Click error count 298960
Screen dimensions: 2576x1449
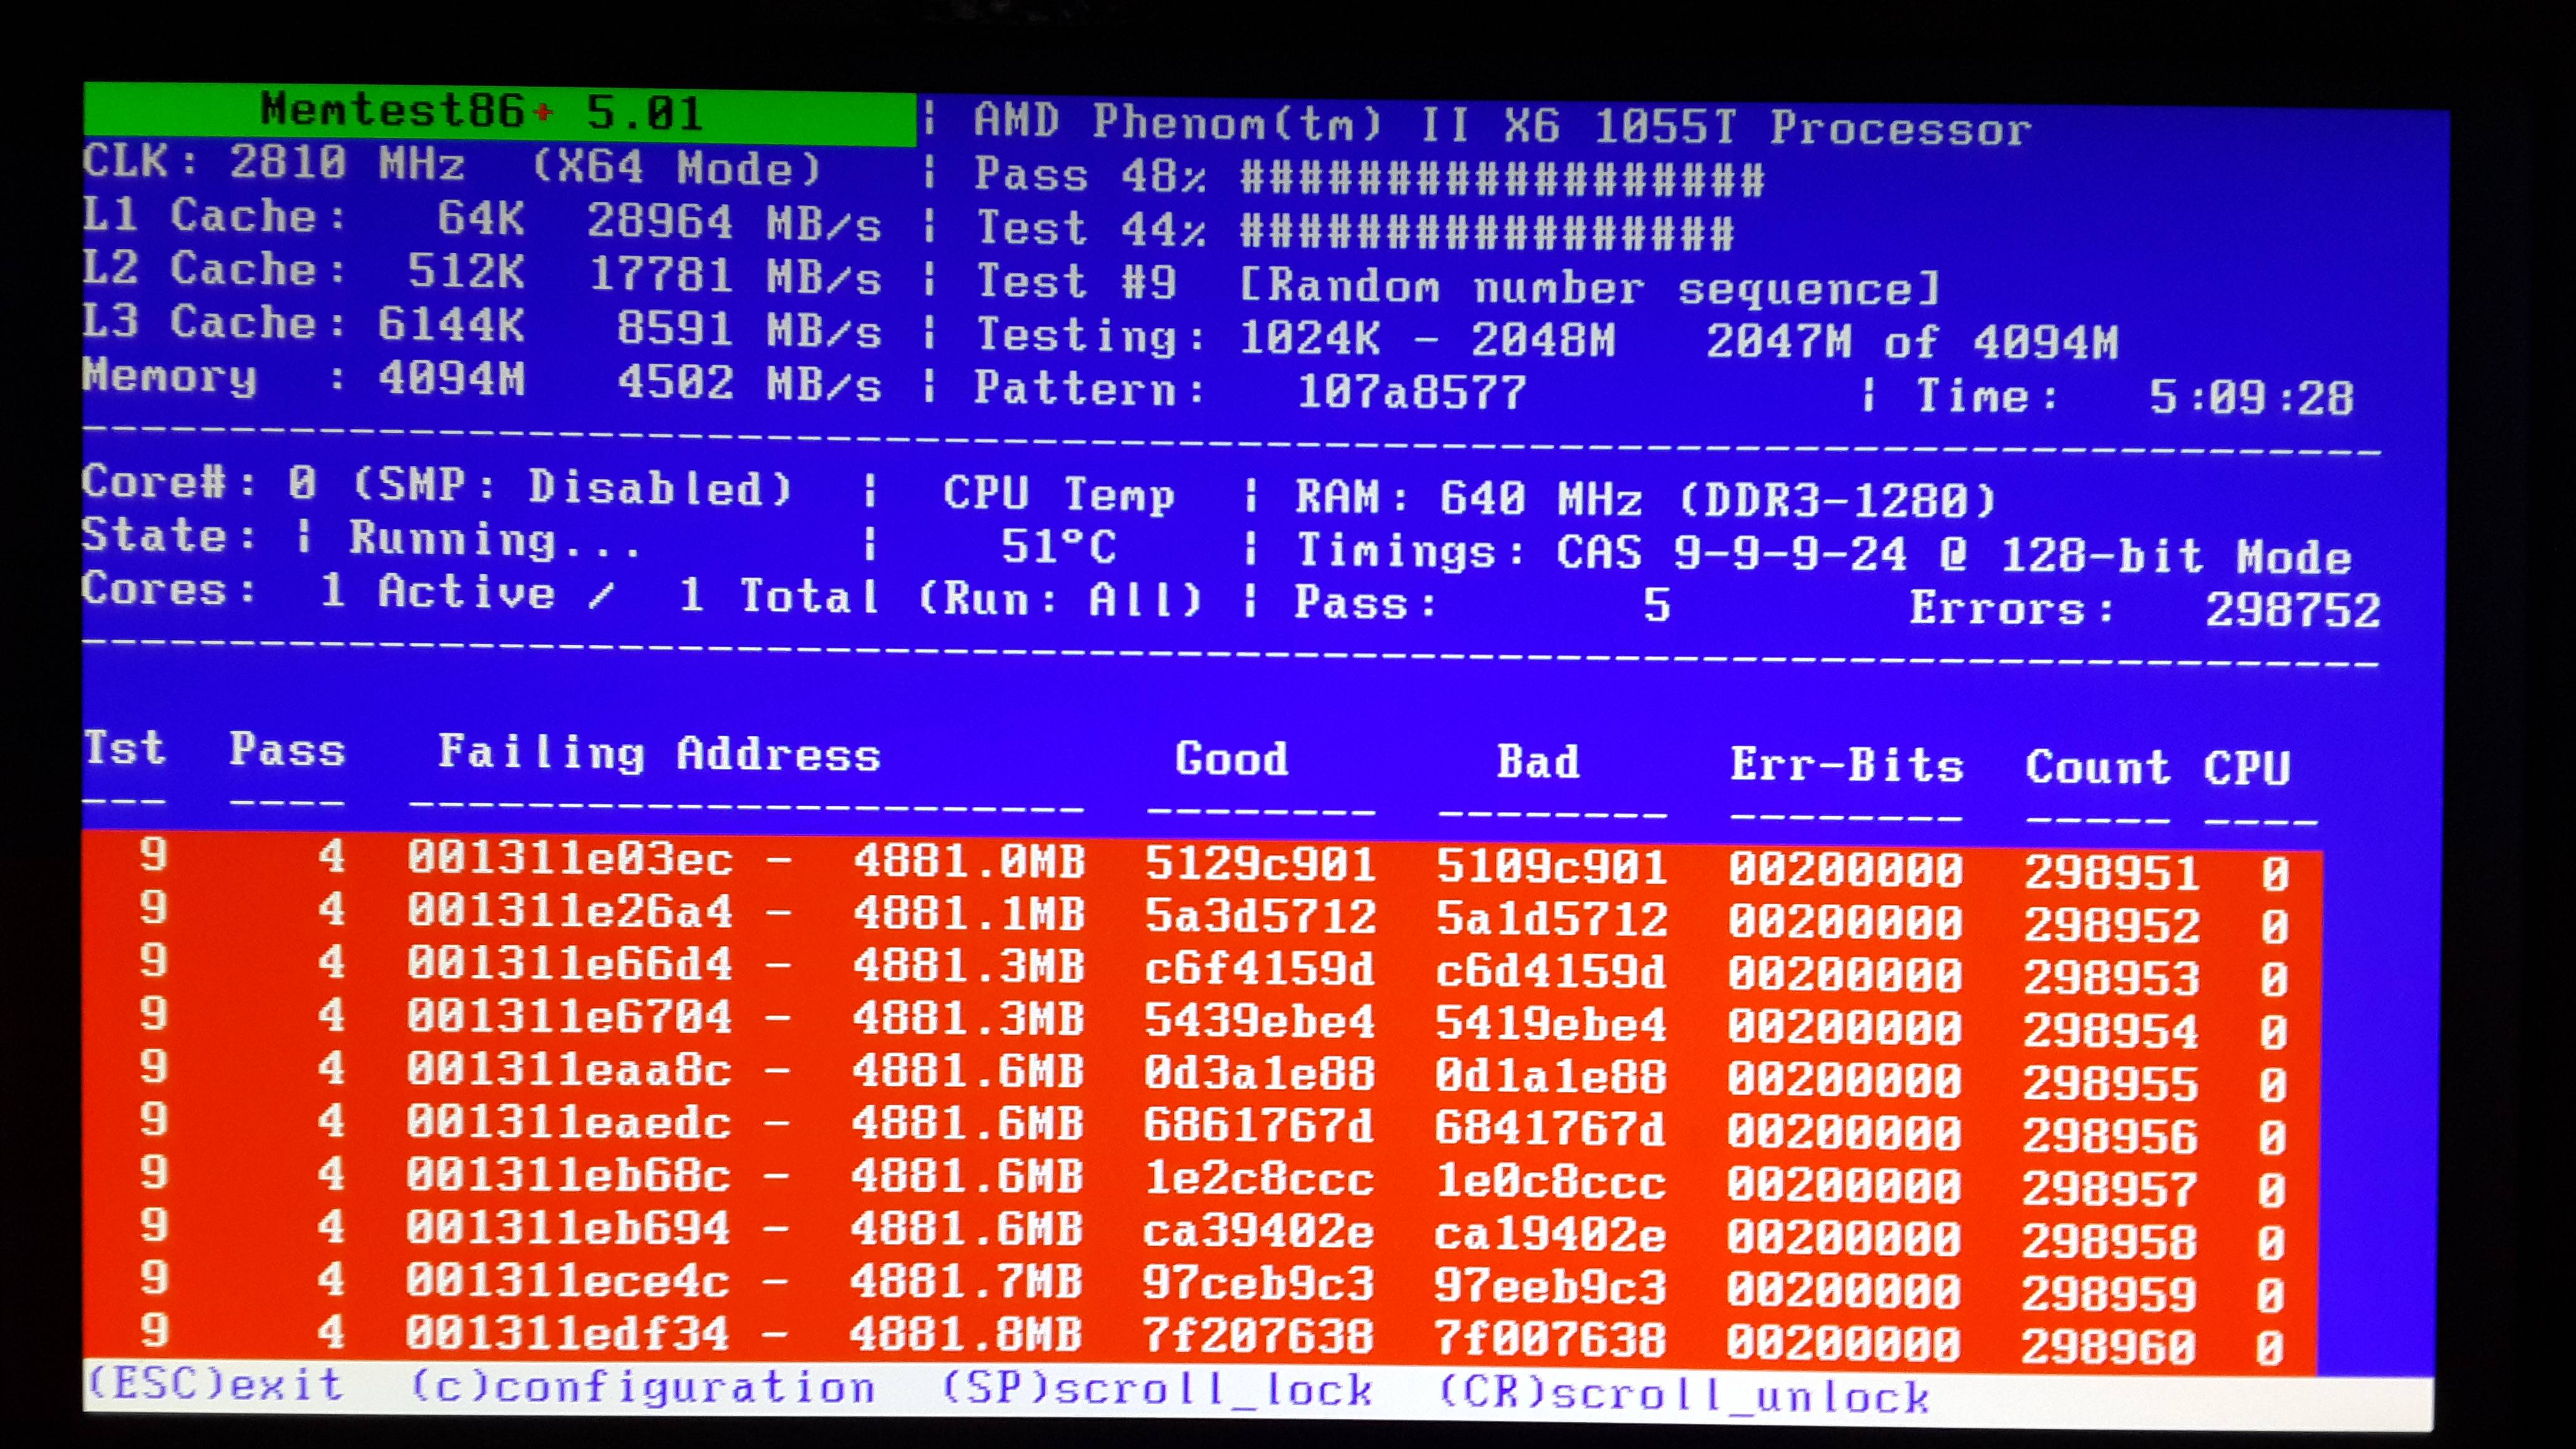2108,1347
